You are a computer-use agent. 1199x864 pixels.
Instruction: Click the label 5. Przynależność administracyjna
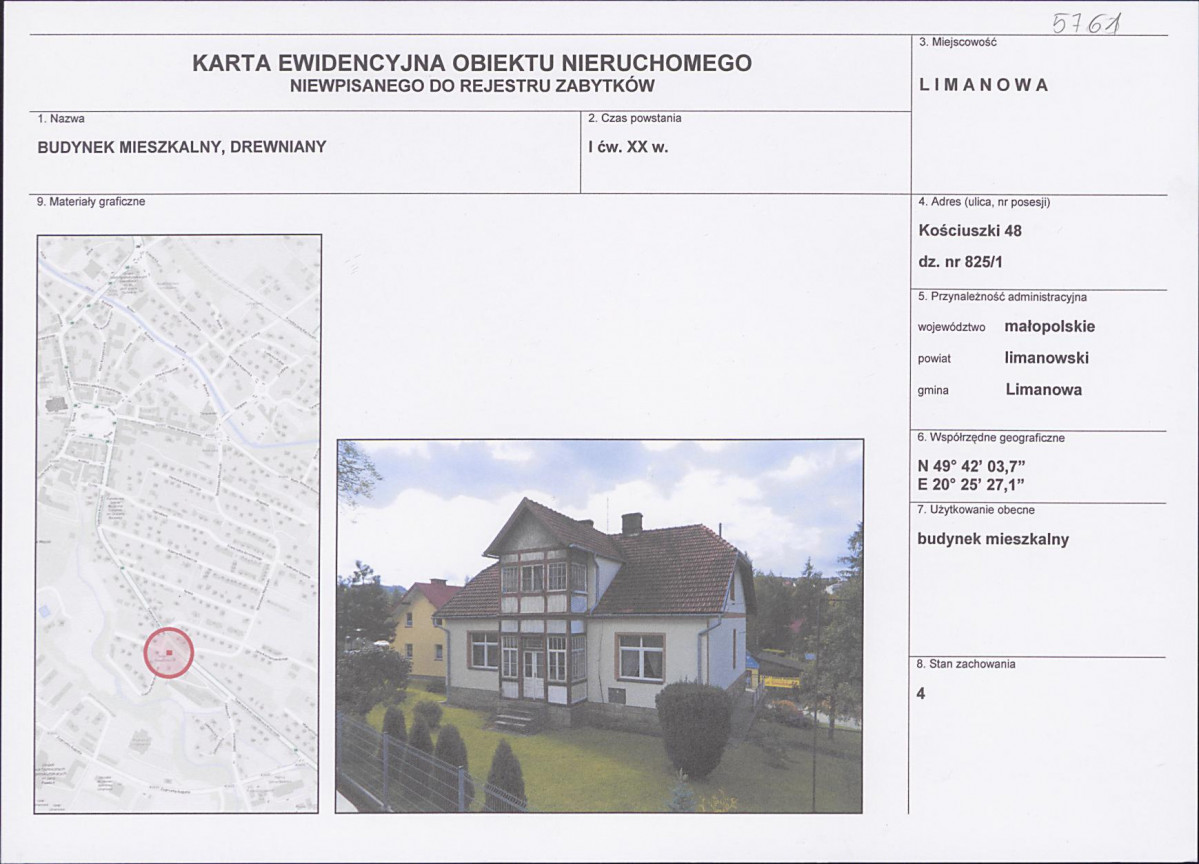point(1002,297)
